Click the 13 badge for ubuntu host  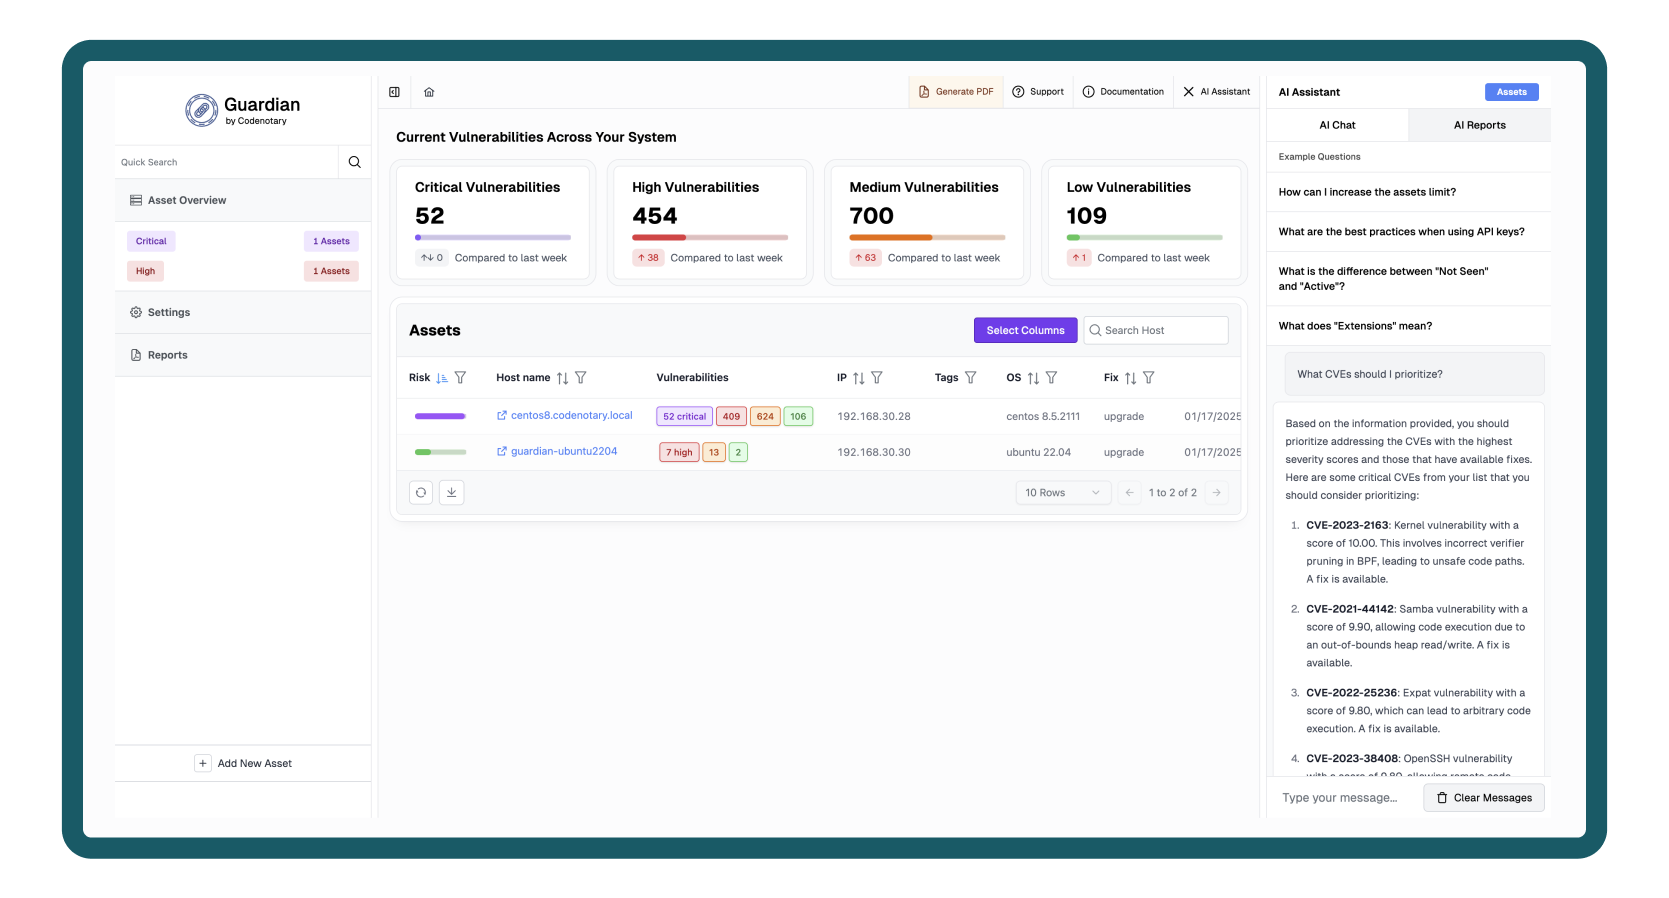[x=714, y=452]
